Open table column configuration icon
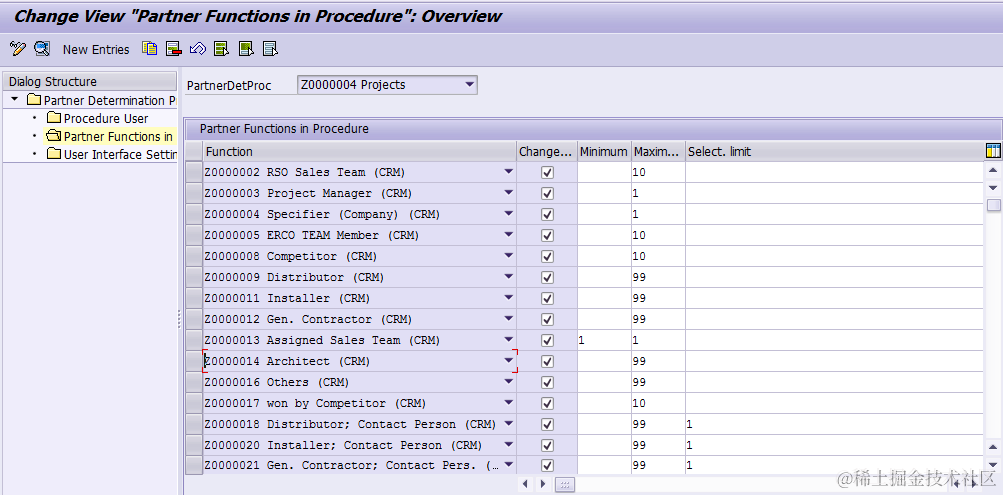The width and height of the screenshot is (1003, 495). (993, 151)
